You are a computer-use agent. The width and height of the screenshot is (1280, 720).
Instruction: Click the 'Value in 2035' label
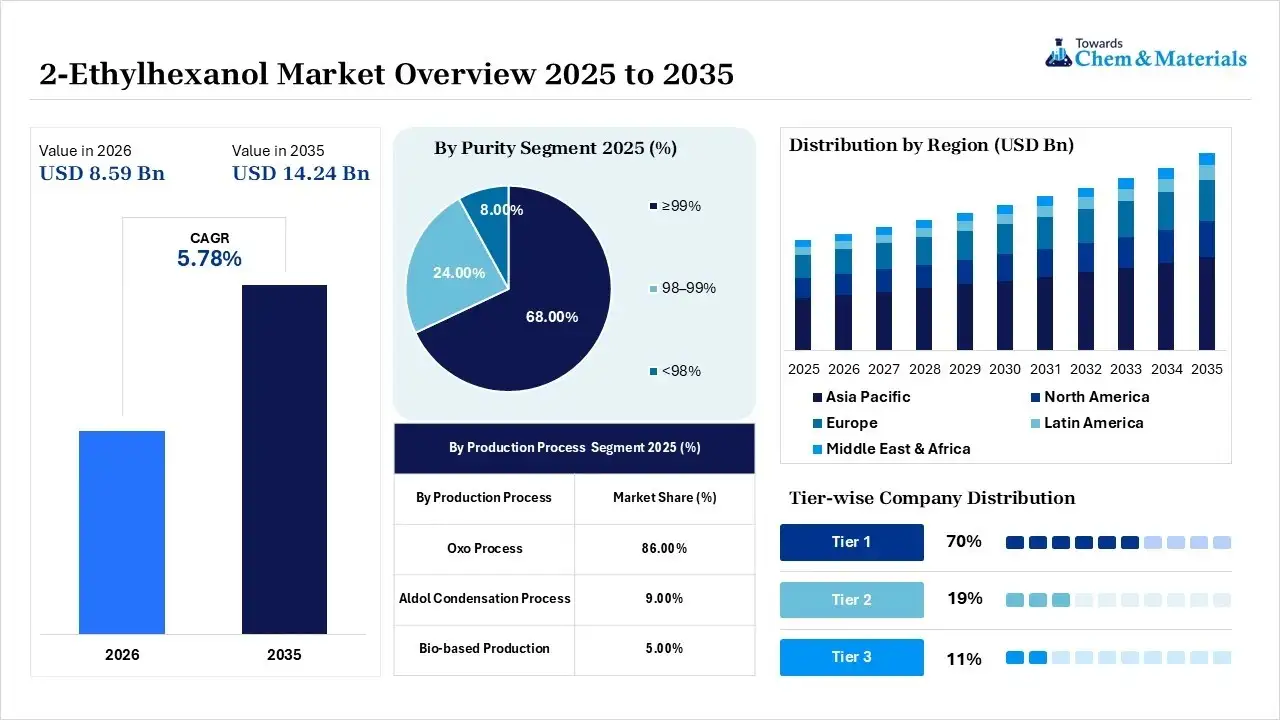pyautogui.click(x=278, y=151)
